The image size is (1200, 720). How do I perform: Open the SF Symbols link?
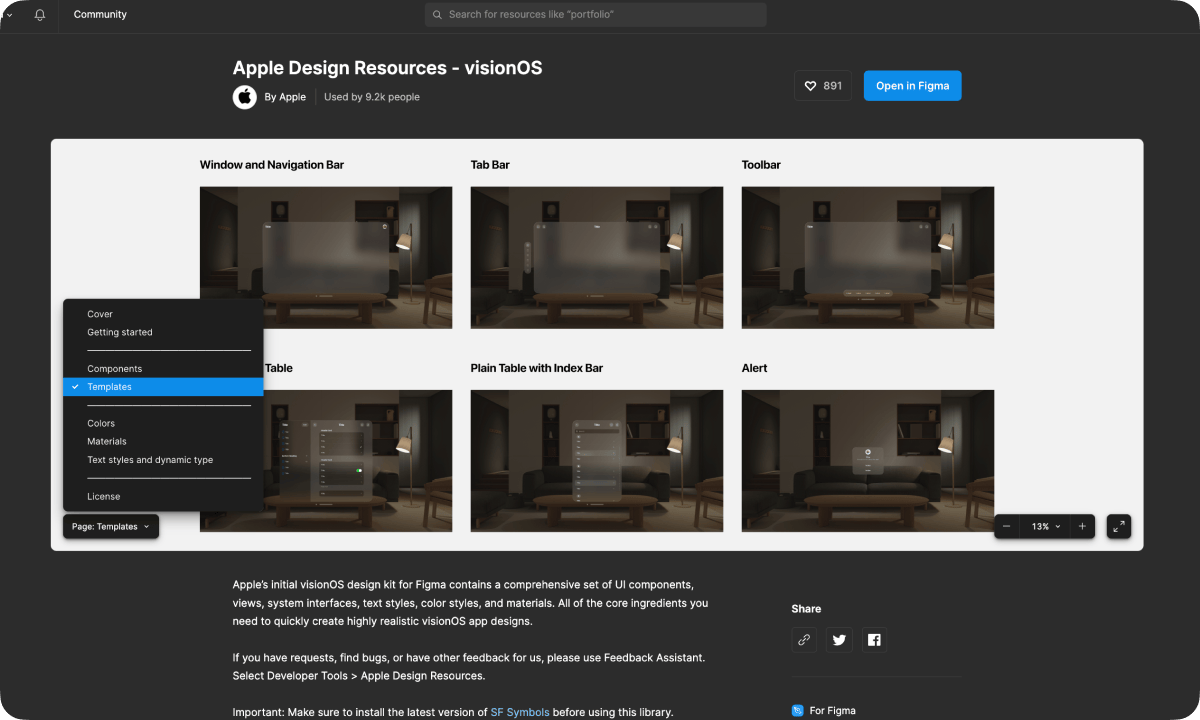click(520, 712)
